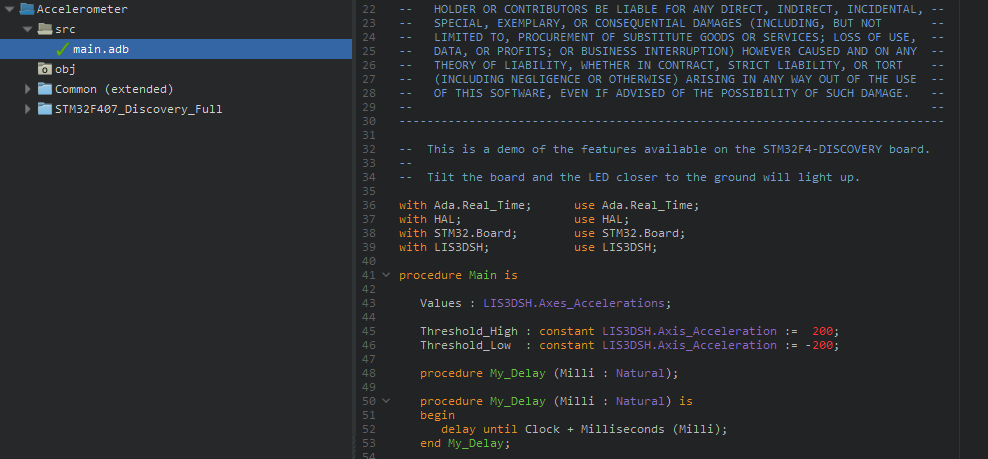The image size is (988, 459).
Task: Click the Accelerometer project icon
Action: click(27, 9)
